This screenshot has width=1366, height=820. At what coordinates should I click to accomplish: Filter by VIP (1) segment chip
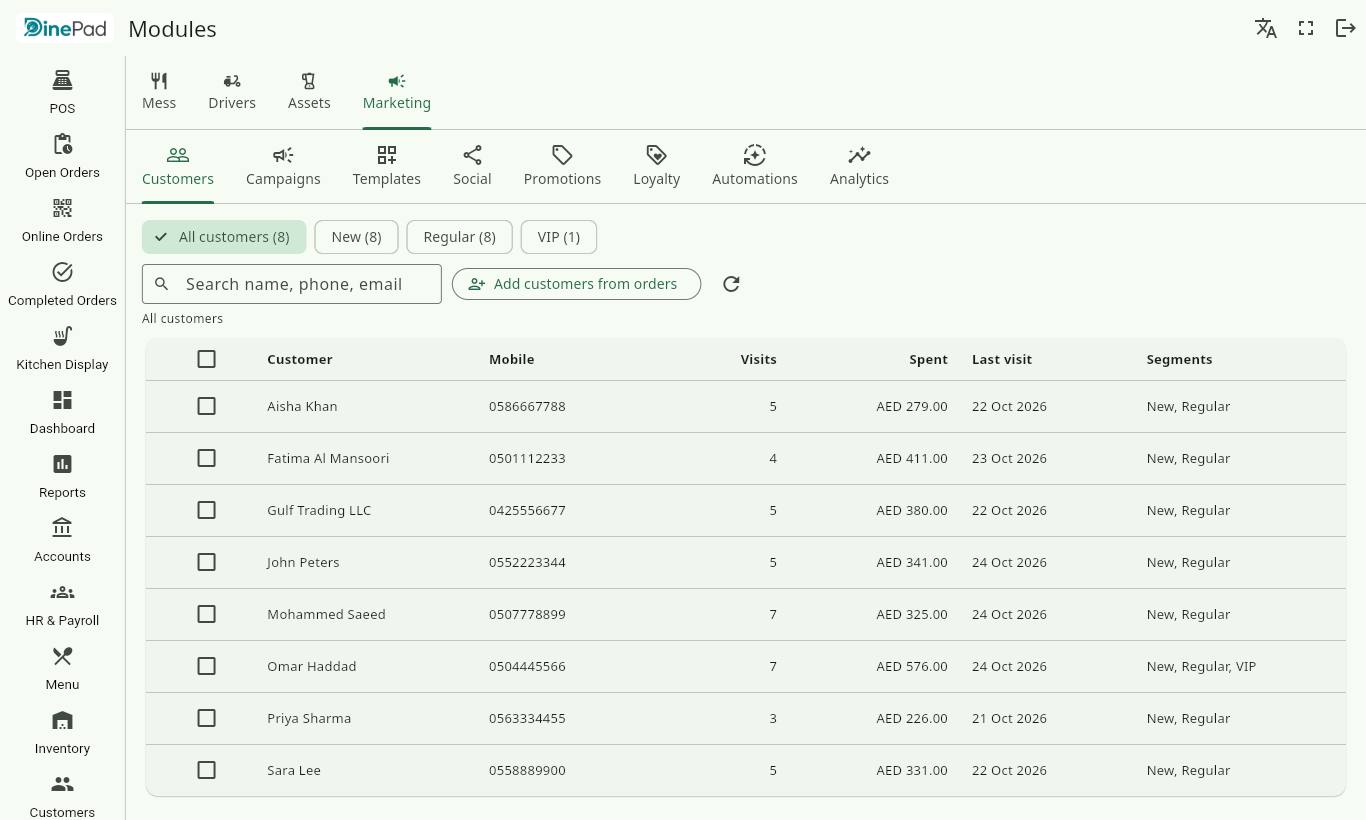(558, 237)
